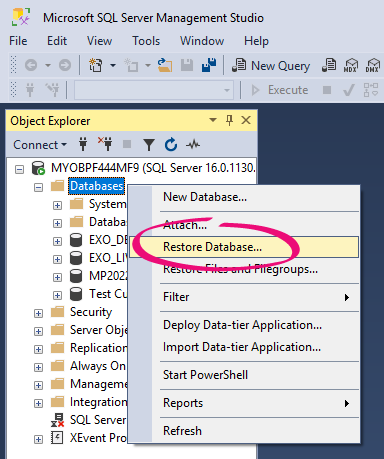Screen dimensions: 384x459
Task: Open the Filter submenu in context menu
Action: pos(244,297)
